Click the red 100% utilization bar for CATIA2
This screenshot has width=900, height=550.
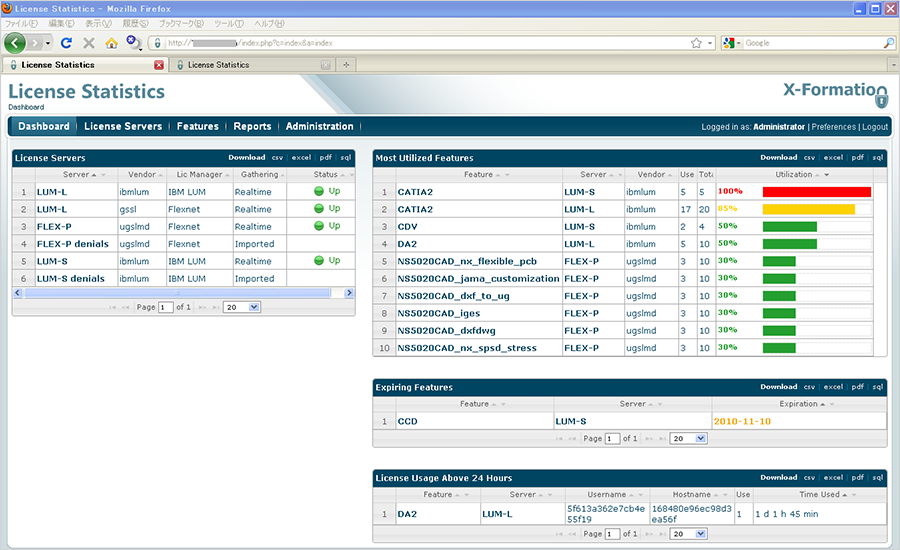coord(817,192)
